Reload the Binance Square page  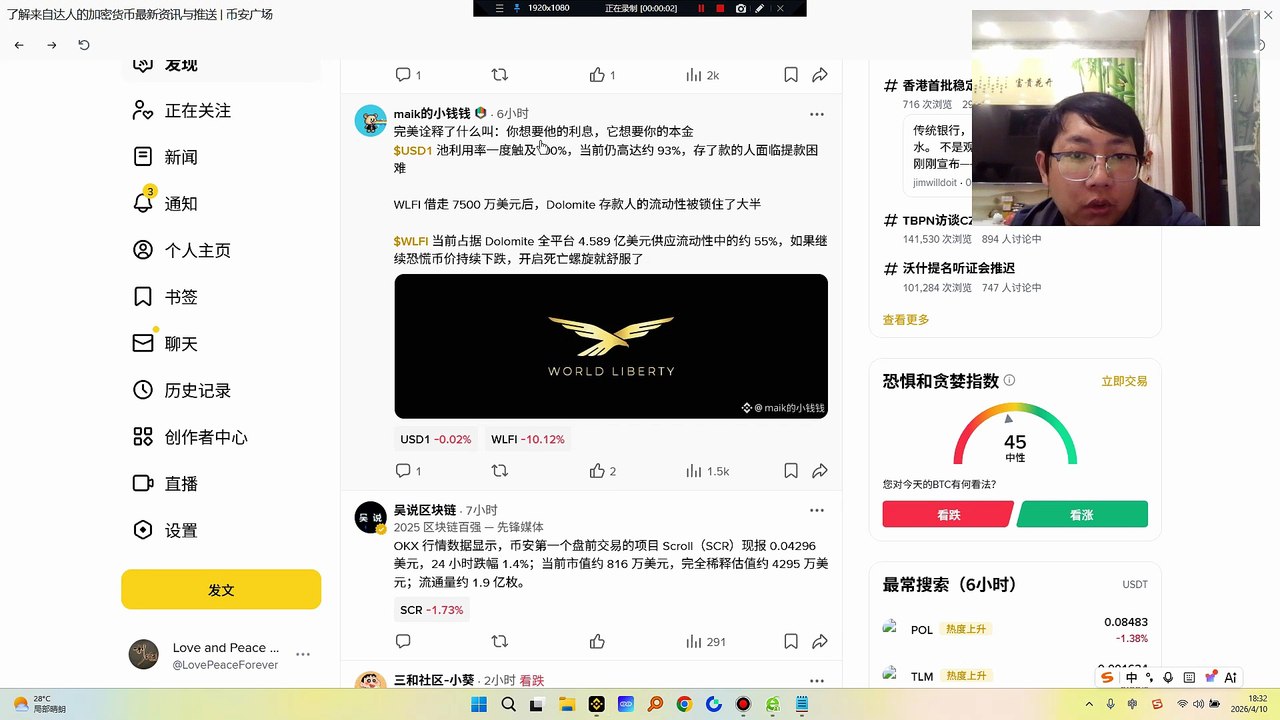click(84, 45)
